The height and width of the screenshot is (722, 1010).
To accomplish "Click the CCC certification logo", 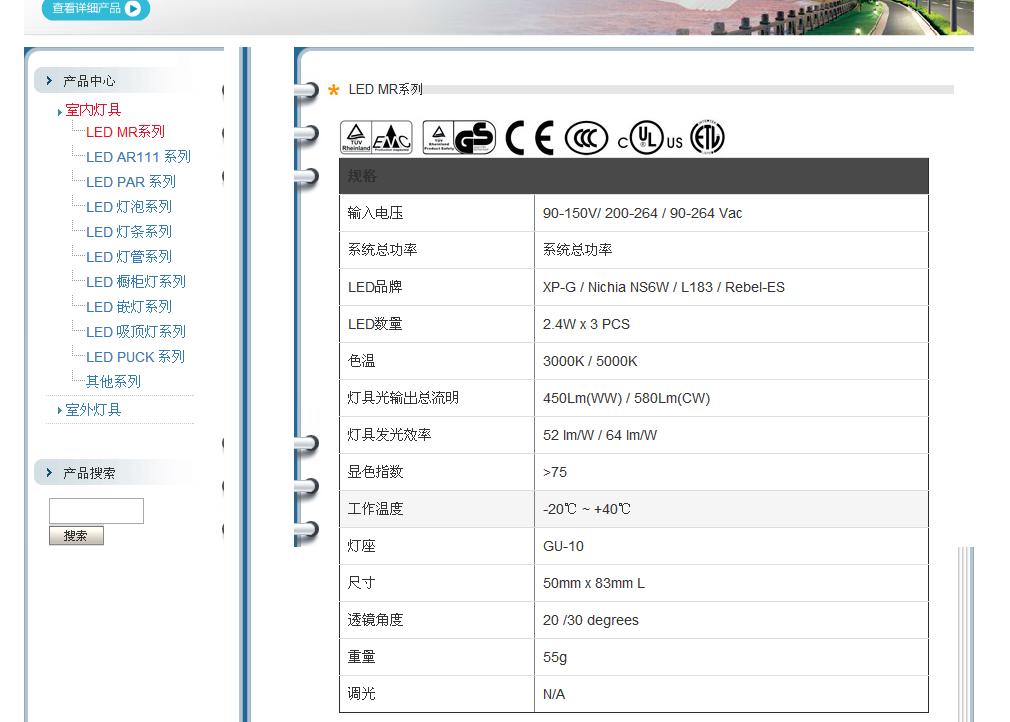I will [586, 139].
